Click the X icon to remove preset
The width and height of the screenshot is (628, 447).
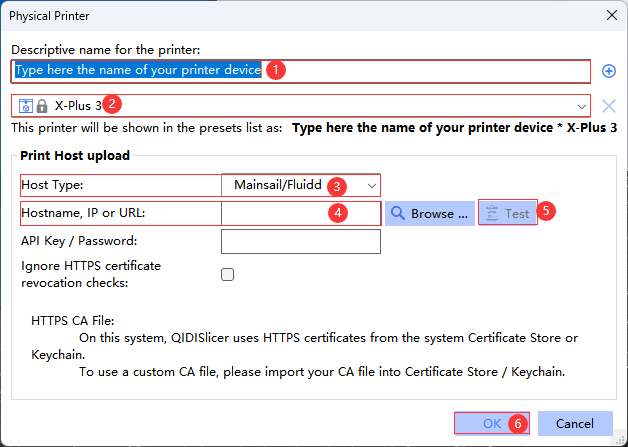[609, 105]
